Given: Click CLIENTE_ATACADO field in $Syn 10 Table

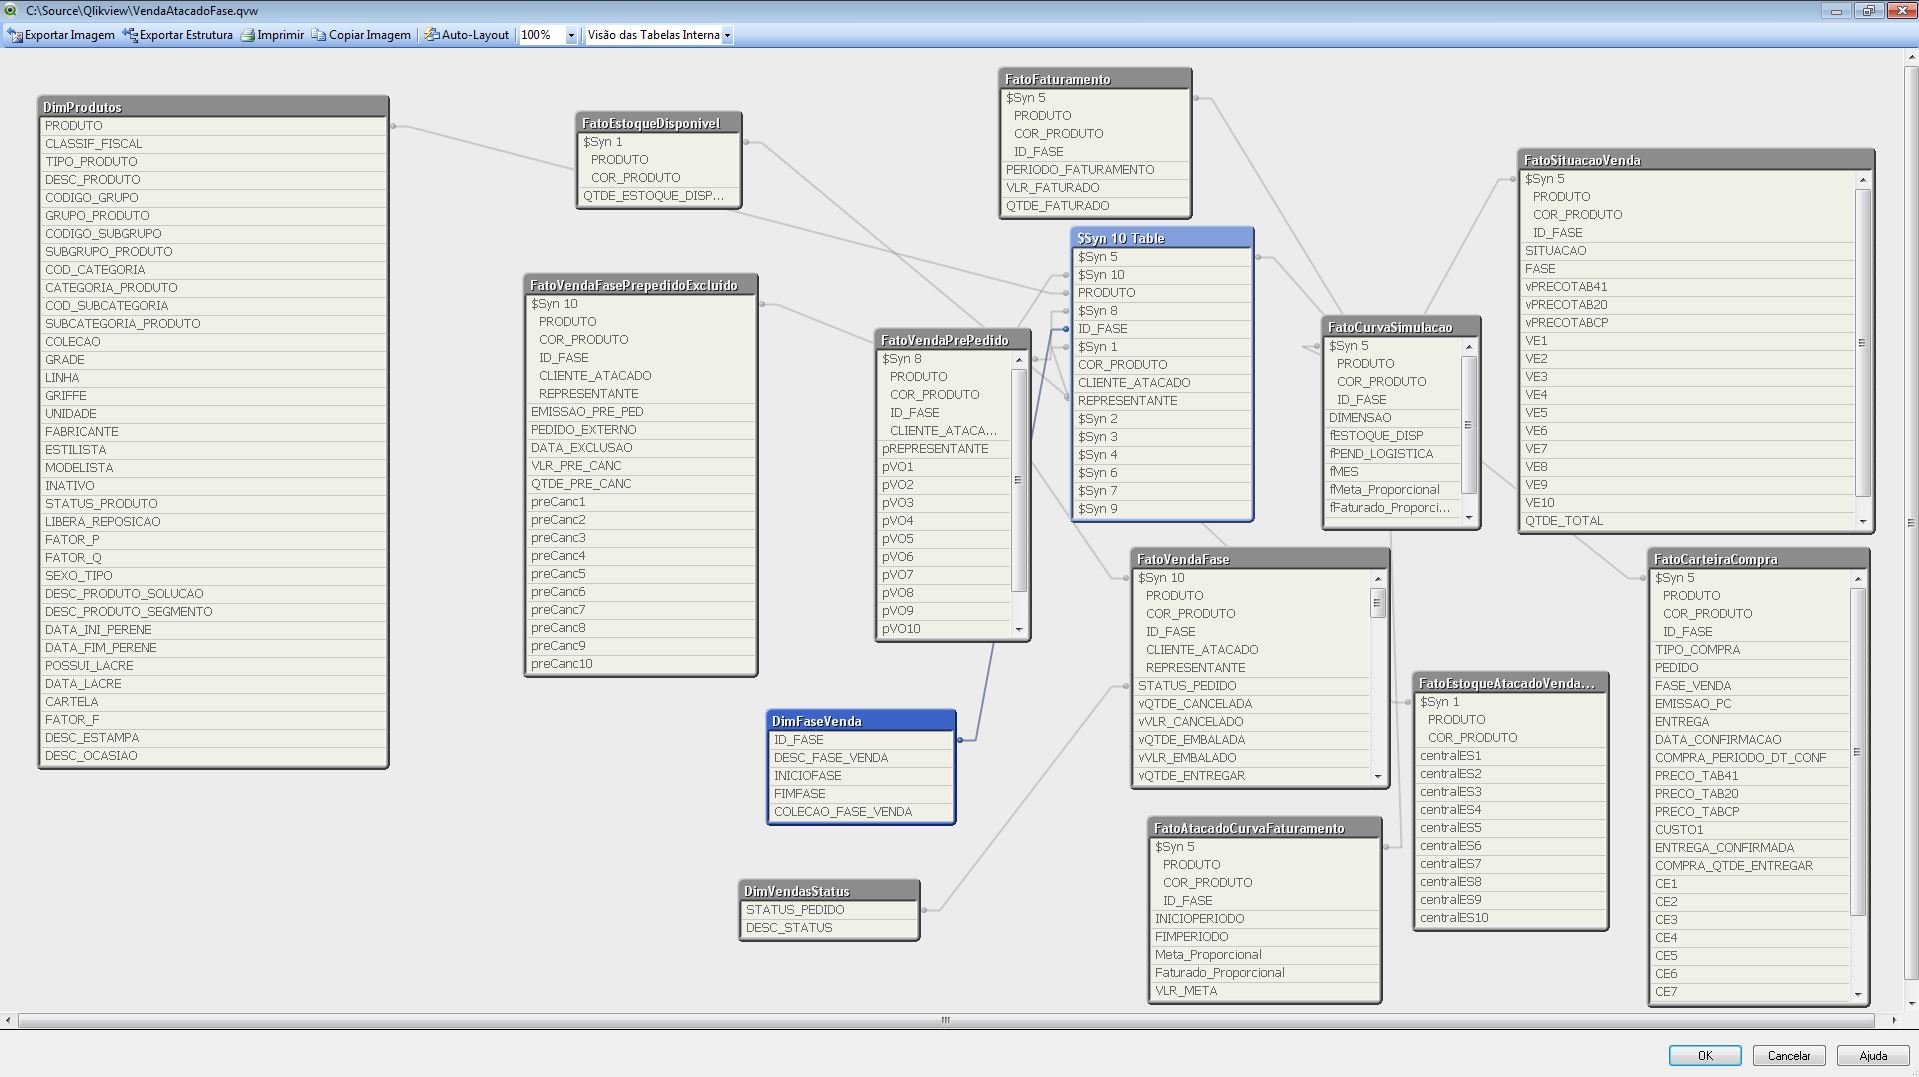Looking at the screenshot, I should coord(1162,383).
